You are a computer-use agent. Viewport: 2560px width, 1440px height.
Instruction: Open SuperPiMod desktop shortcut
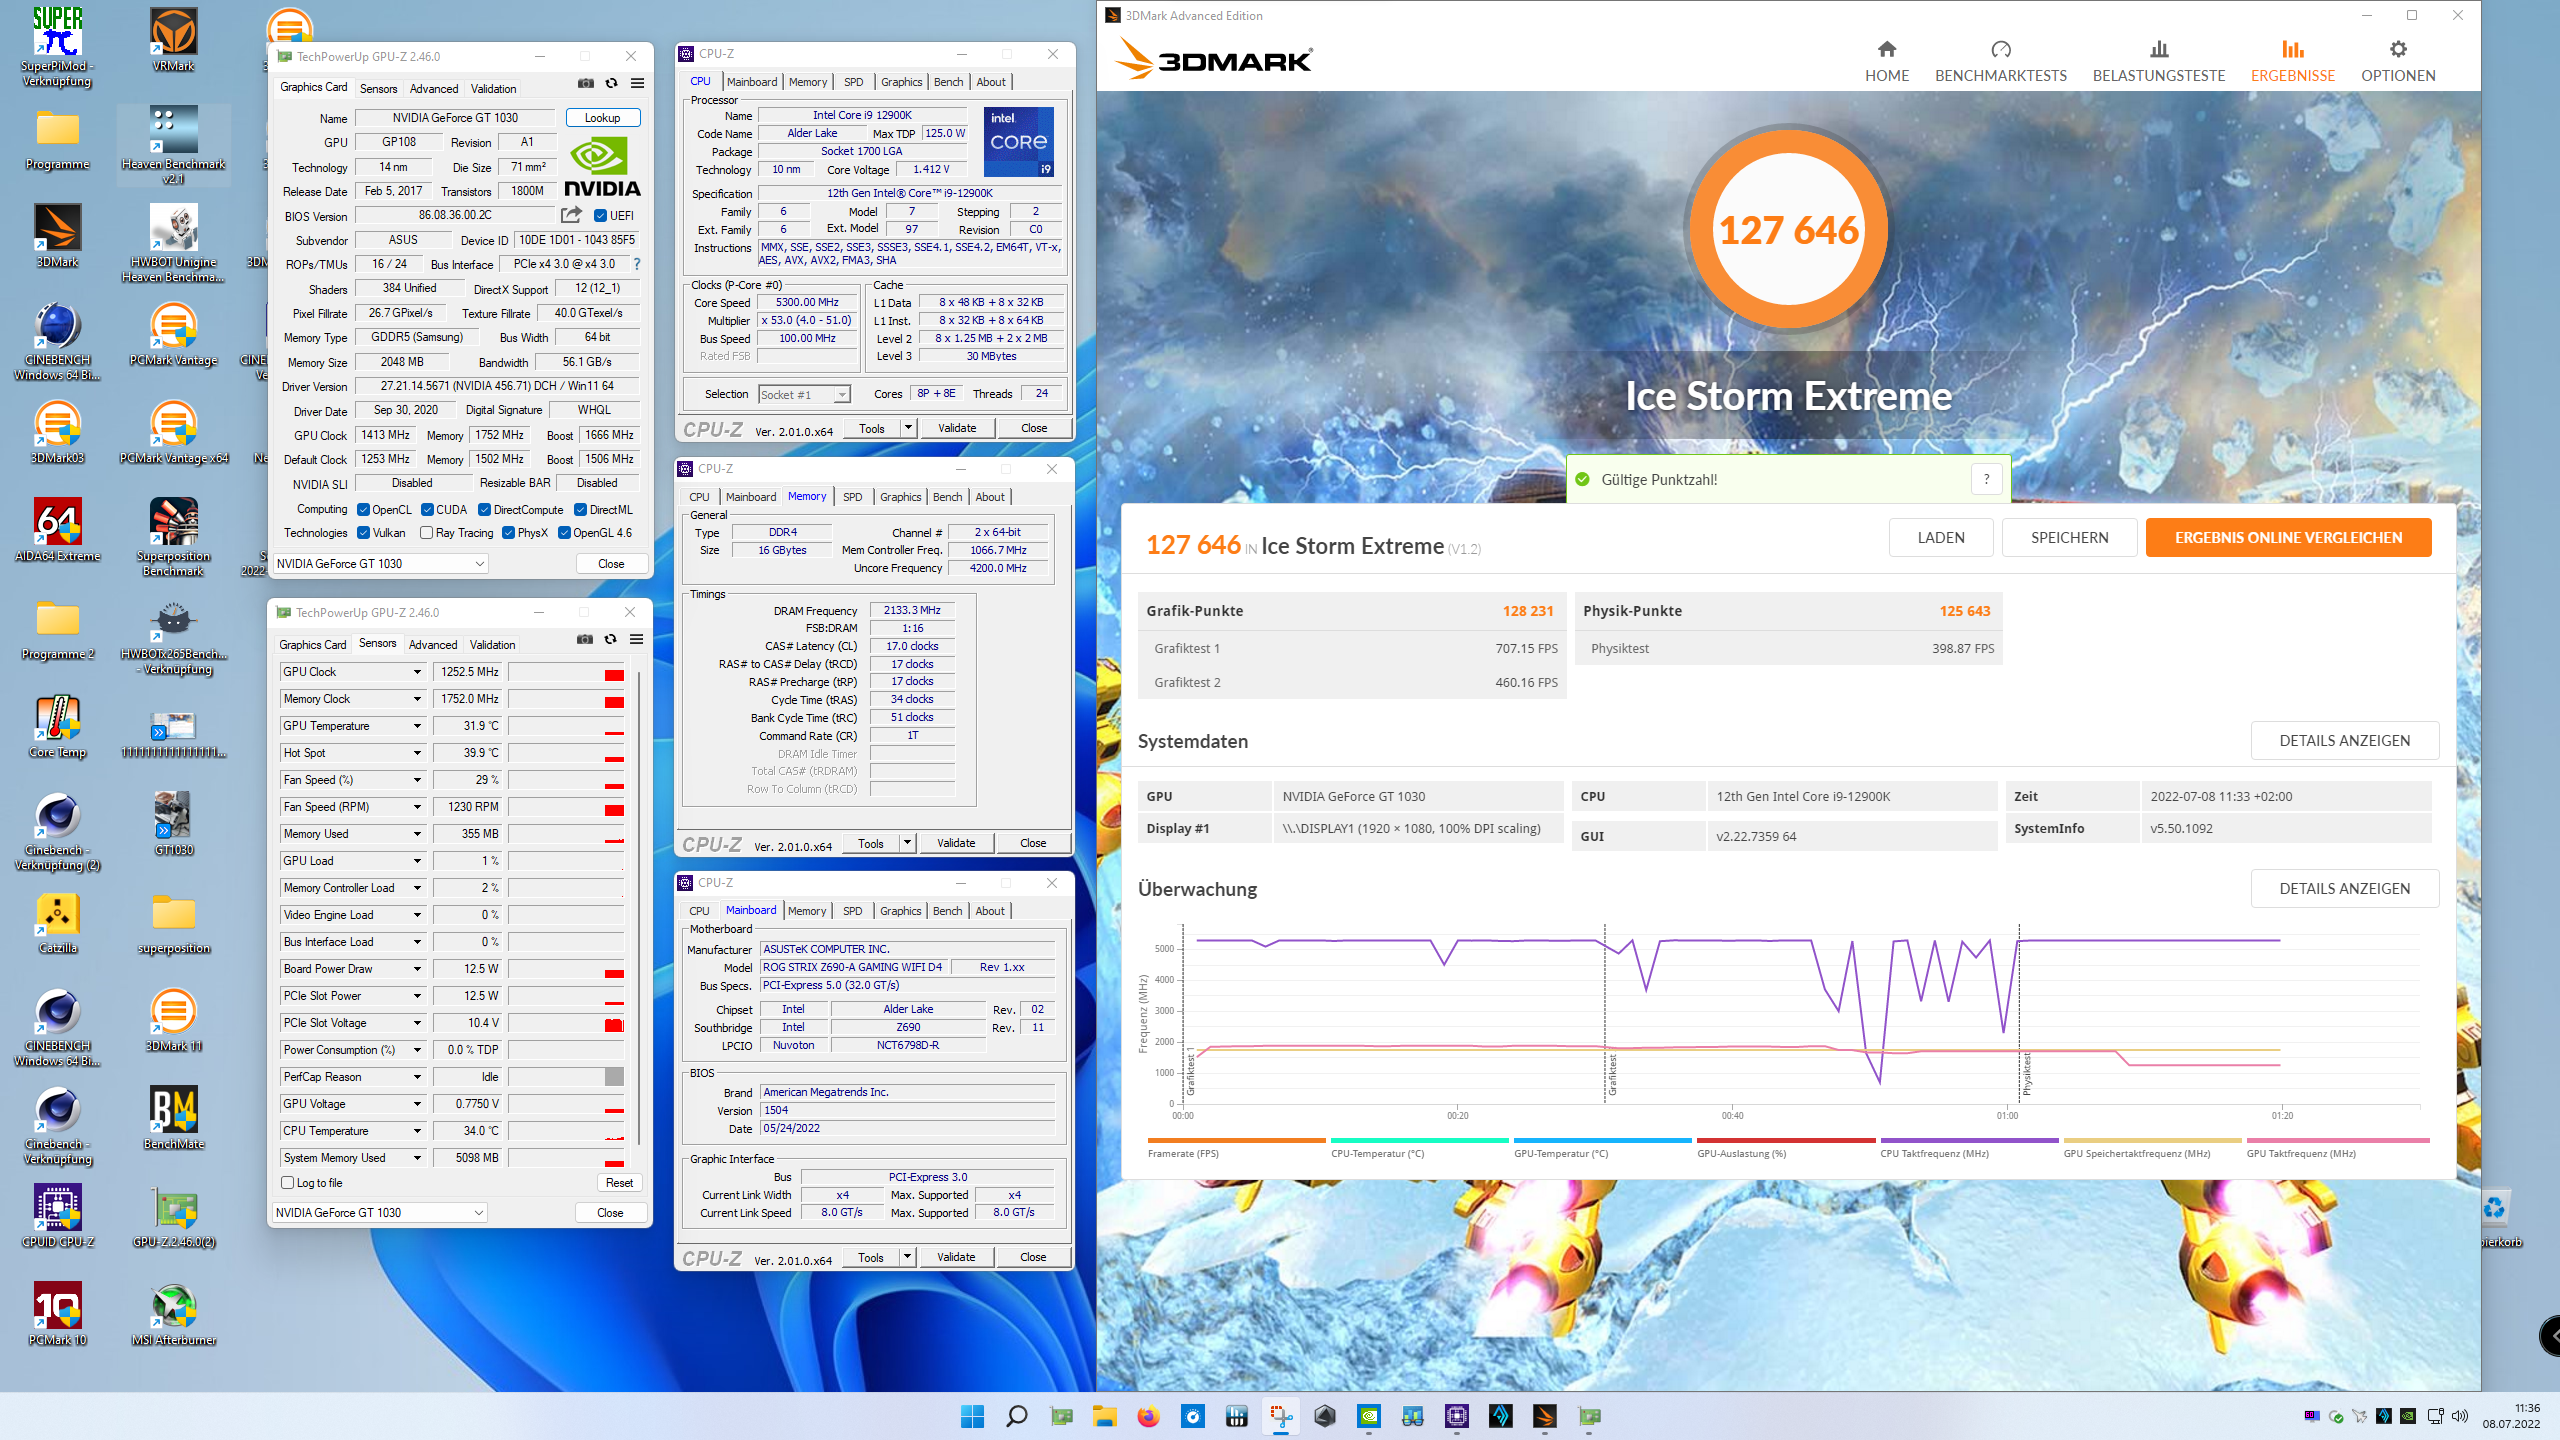(57, 47)
